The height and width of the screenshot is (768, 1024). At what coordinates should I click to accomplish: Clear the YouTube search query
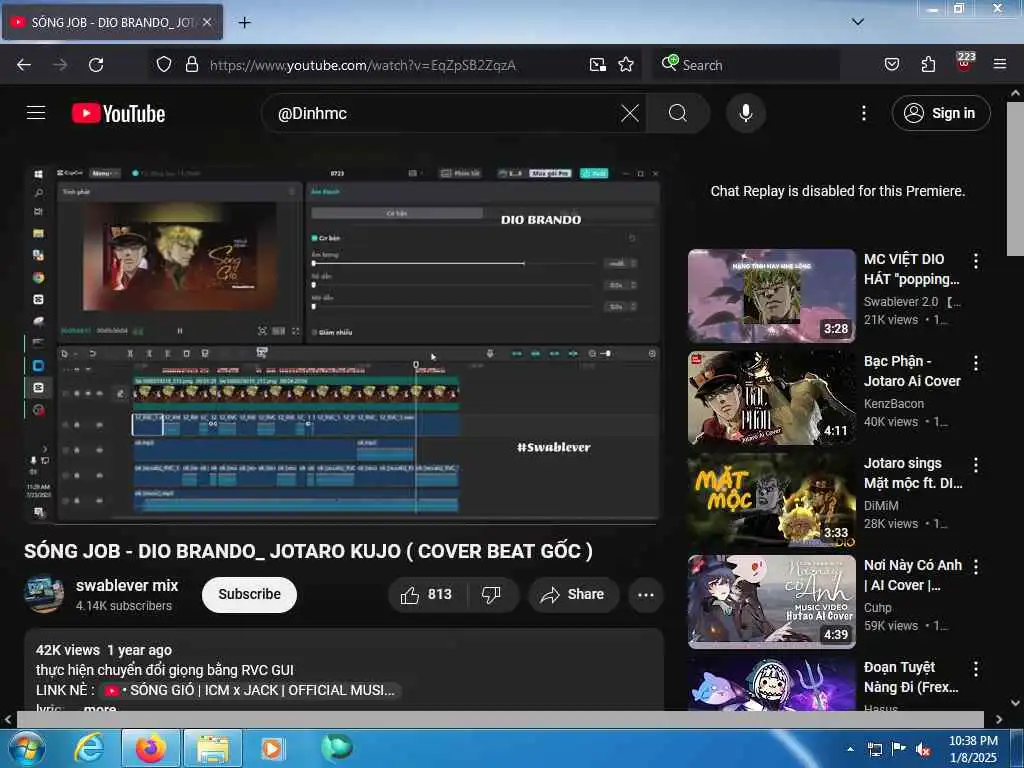pyautogui.click(x=630, y=114)
